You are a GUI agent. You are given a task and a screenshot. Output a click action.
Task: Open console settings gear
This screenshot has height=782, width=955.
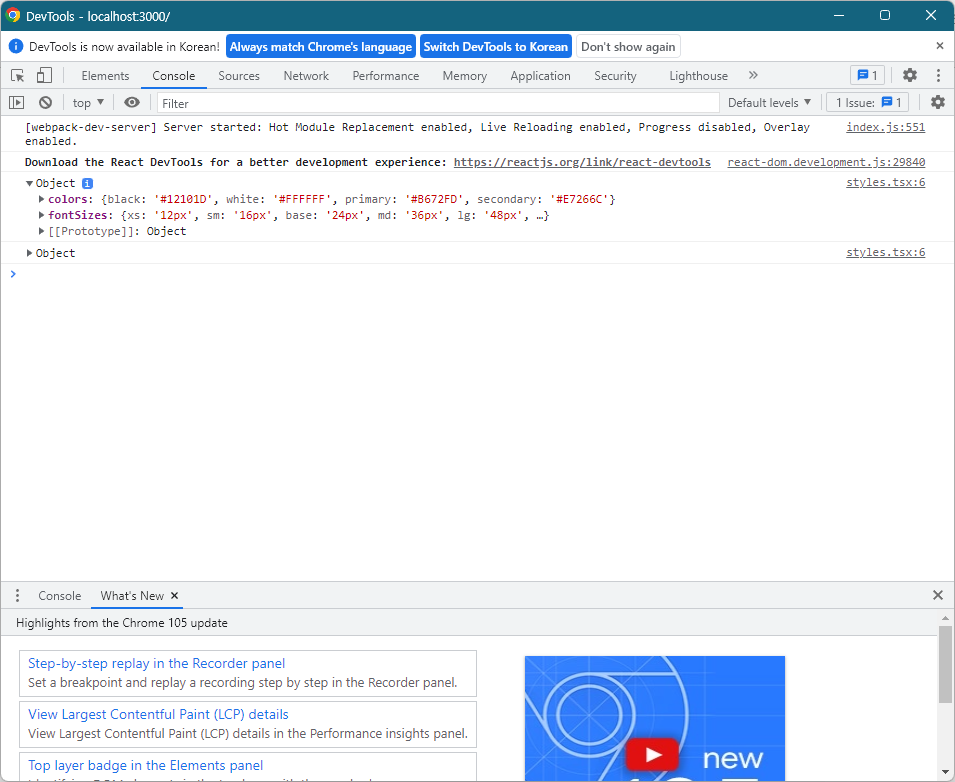938,102
